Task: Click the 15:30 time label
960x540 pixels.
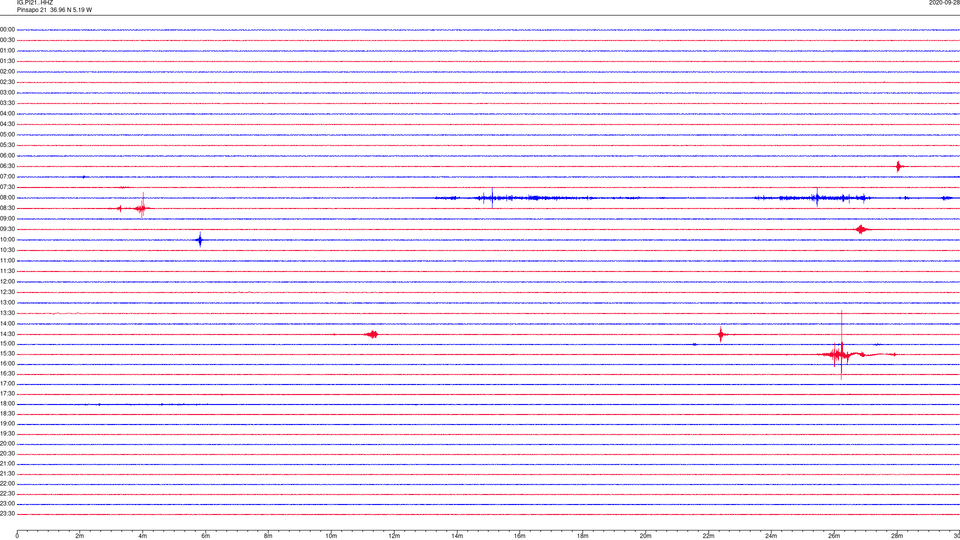Action: (x=7, y=354)
